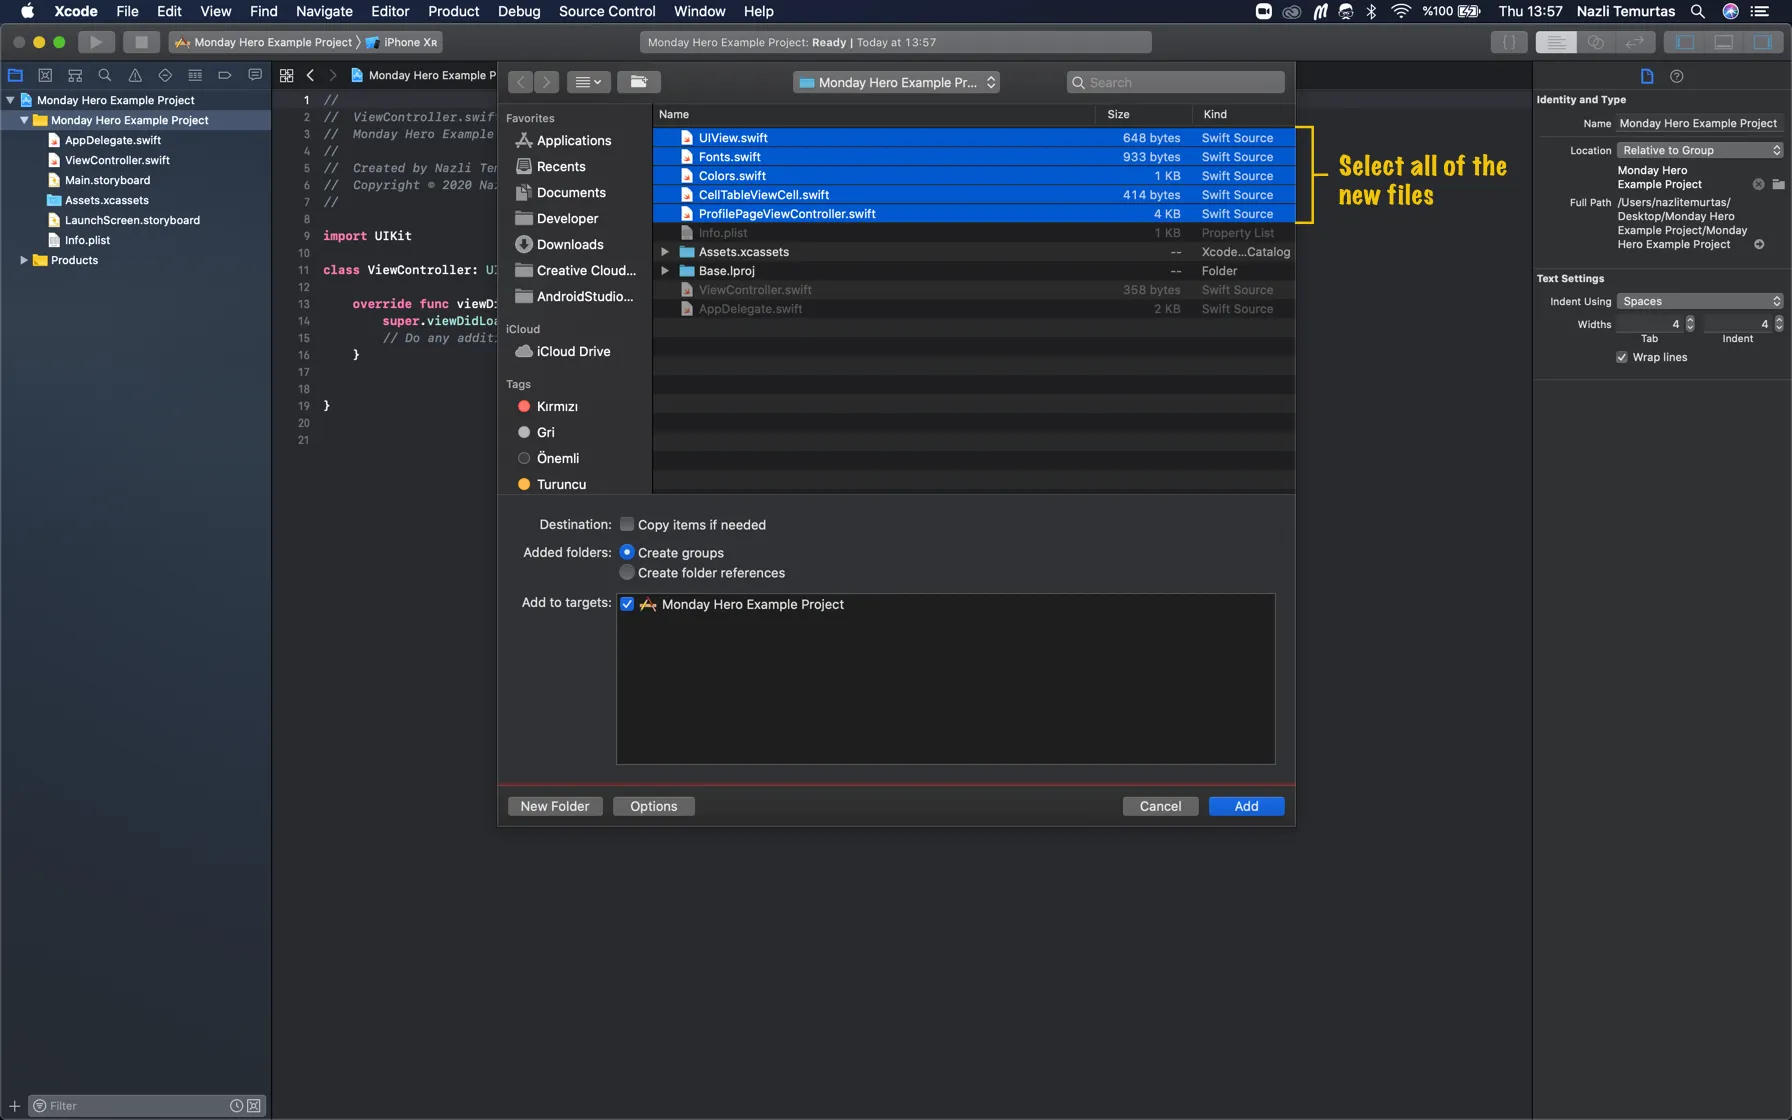The width and height of the screenshot is (1792, 1120).
Task: Open the Product menu
Action: (x=453, y=11)
